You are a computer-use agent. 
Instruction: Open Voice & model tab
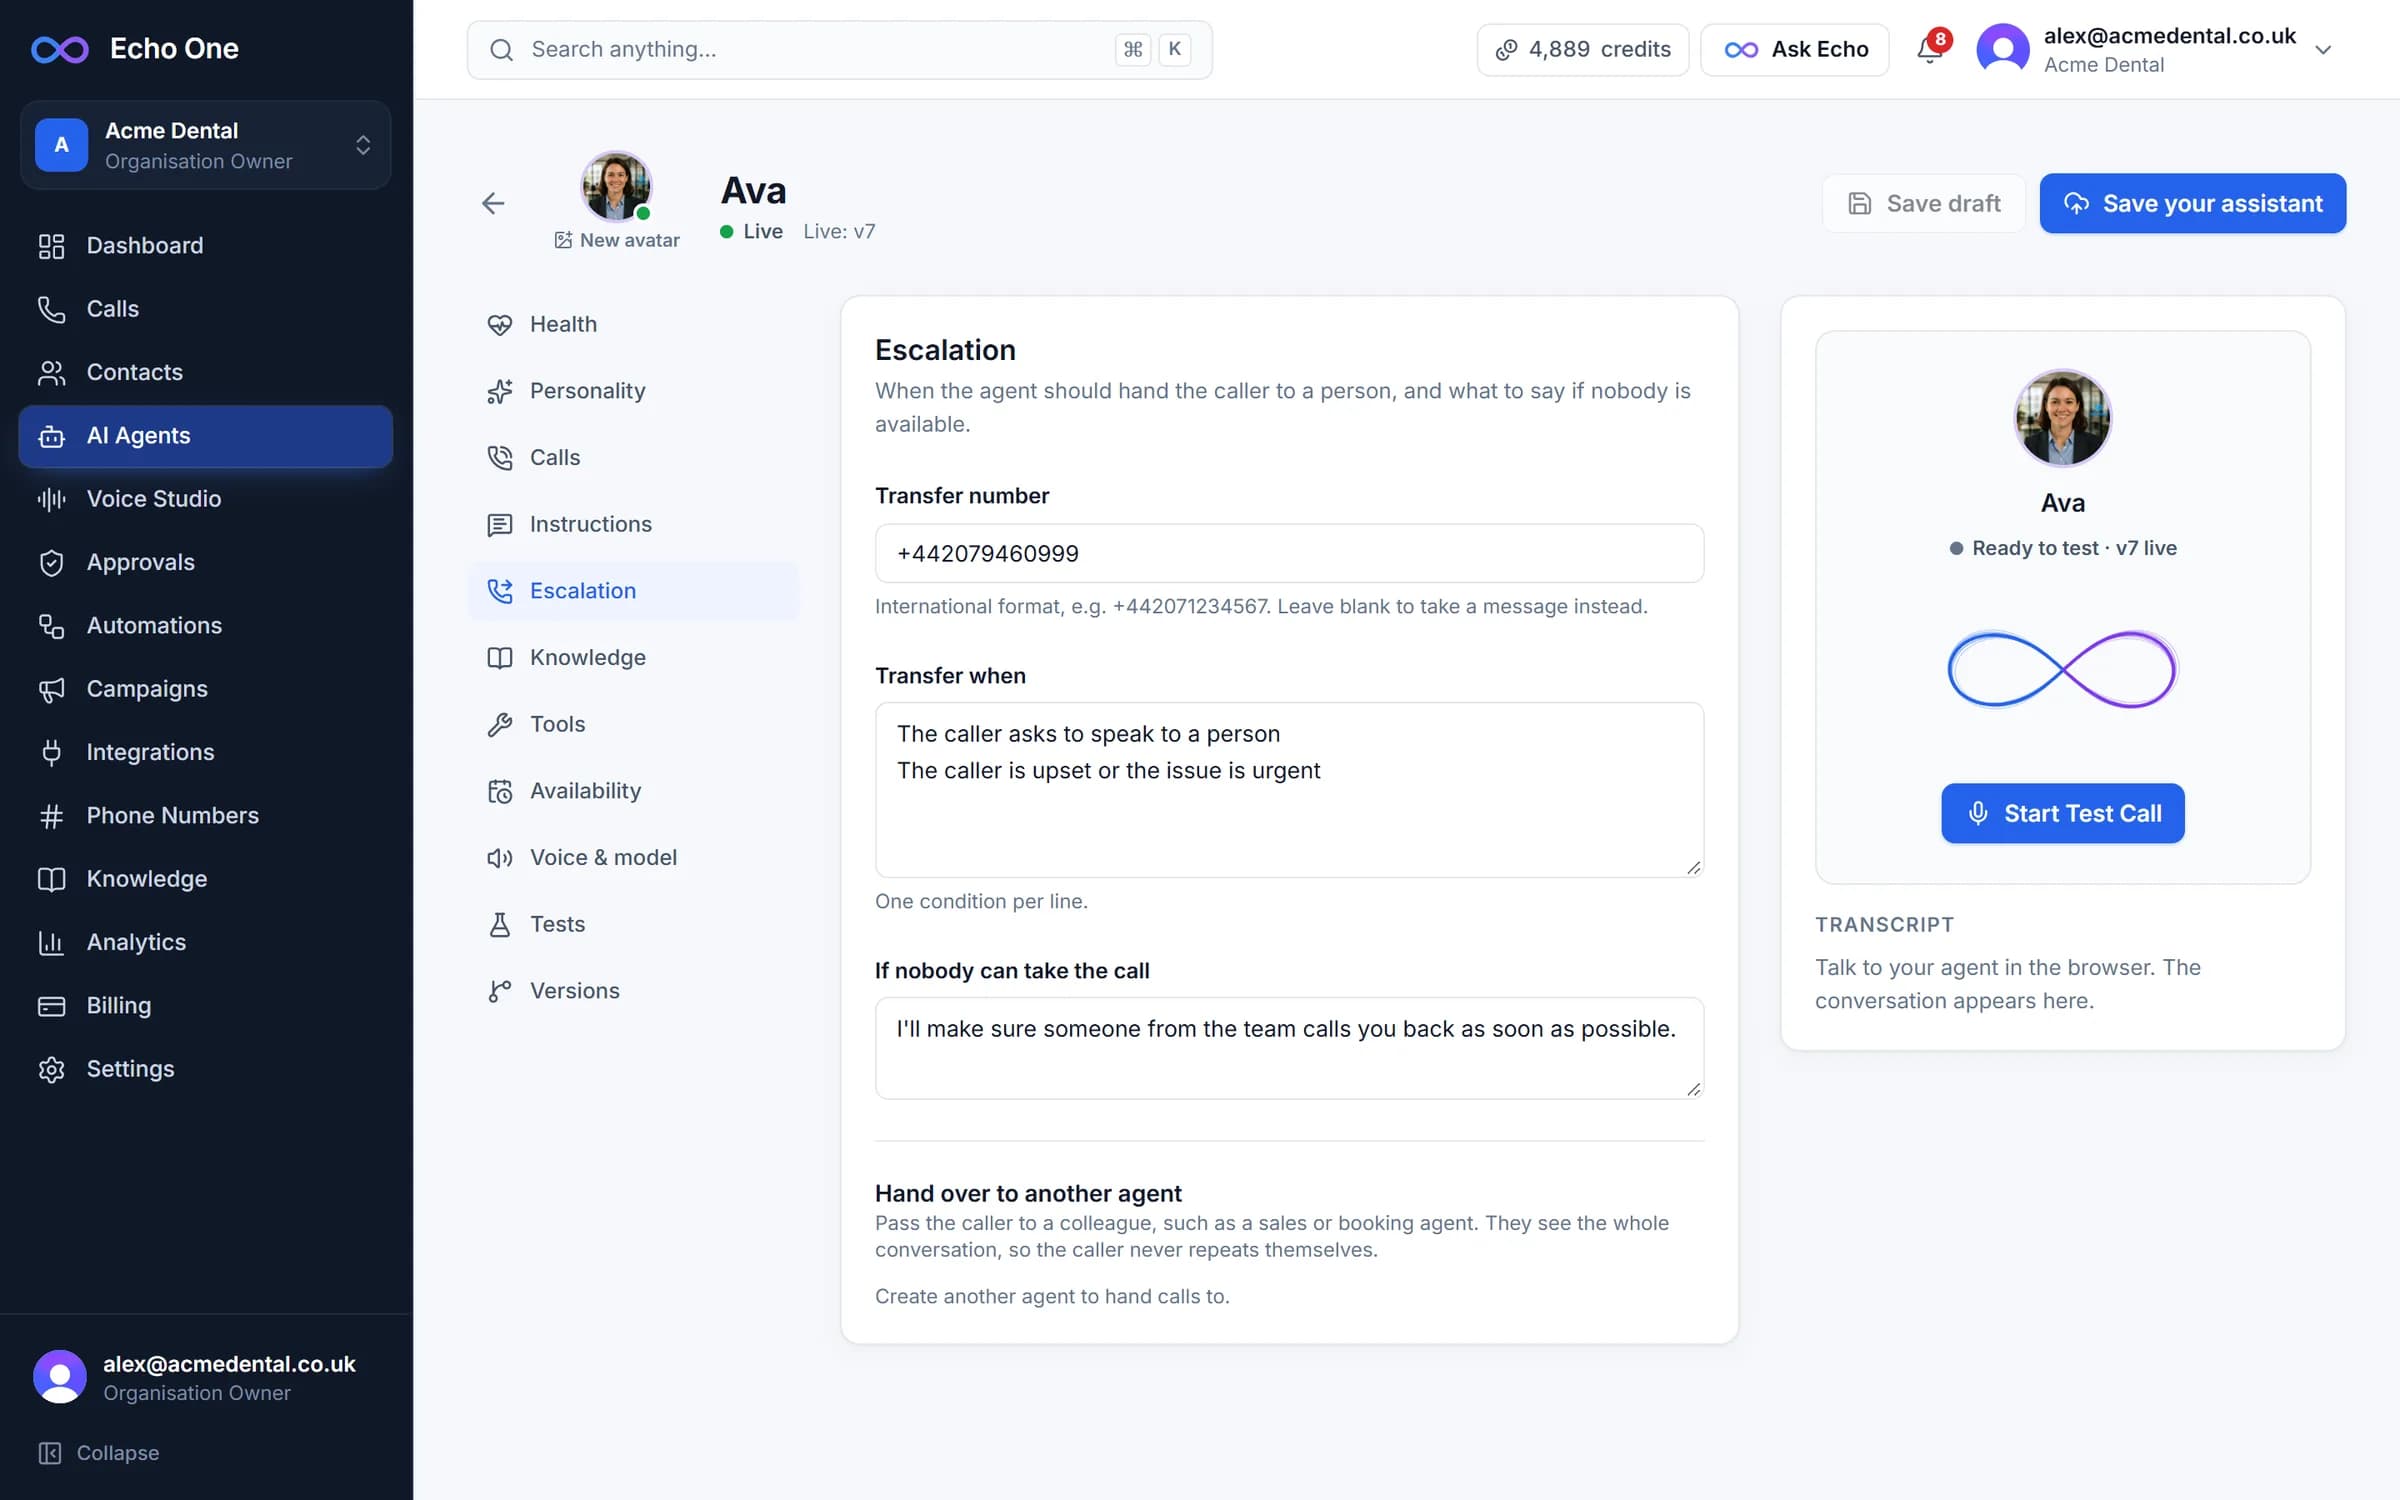coord(633,857)
